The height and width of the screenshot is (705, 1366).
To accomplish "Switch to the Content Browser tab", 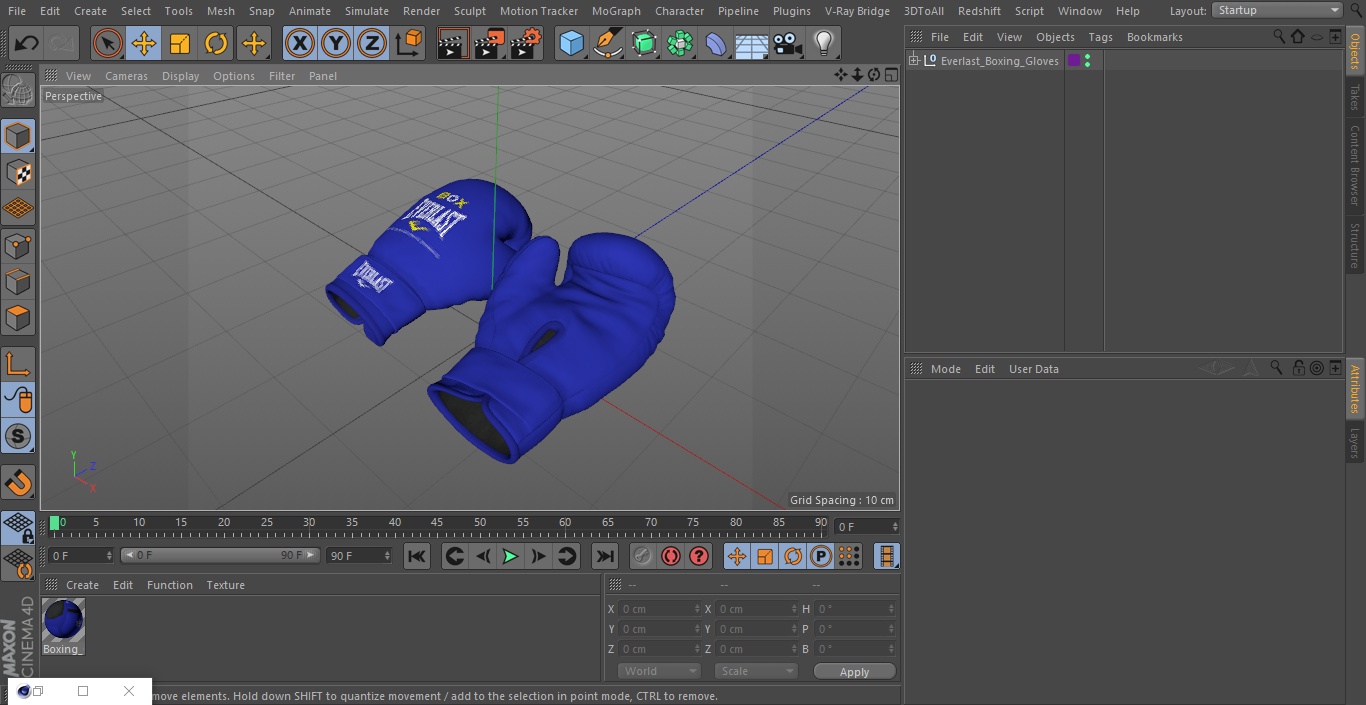I will 1355,165.
